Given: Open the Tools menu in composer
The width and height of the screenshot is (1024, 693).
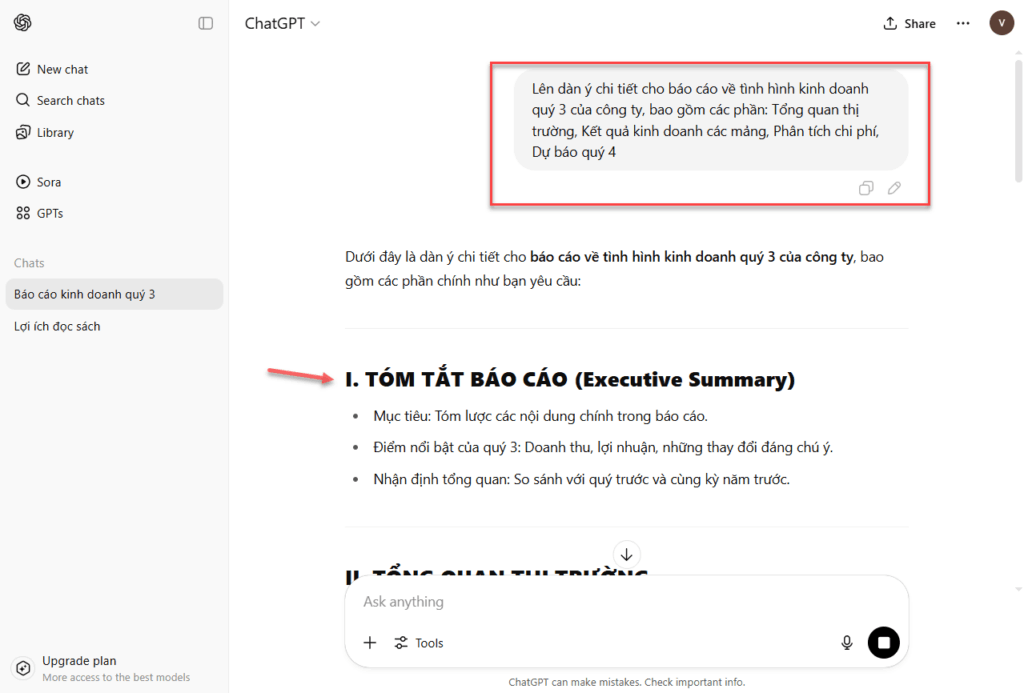Looking at the screenshot, I should pos(419,643).
